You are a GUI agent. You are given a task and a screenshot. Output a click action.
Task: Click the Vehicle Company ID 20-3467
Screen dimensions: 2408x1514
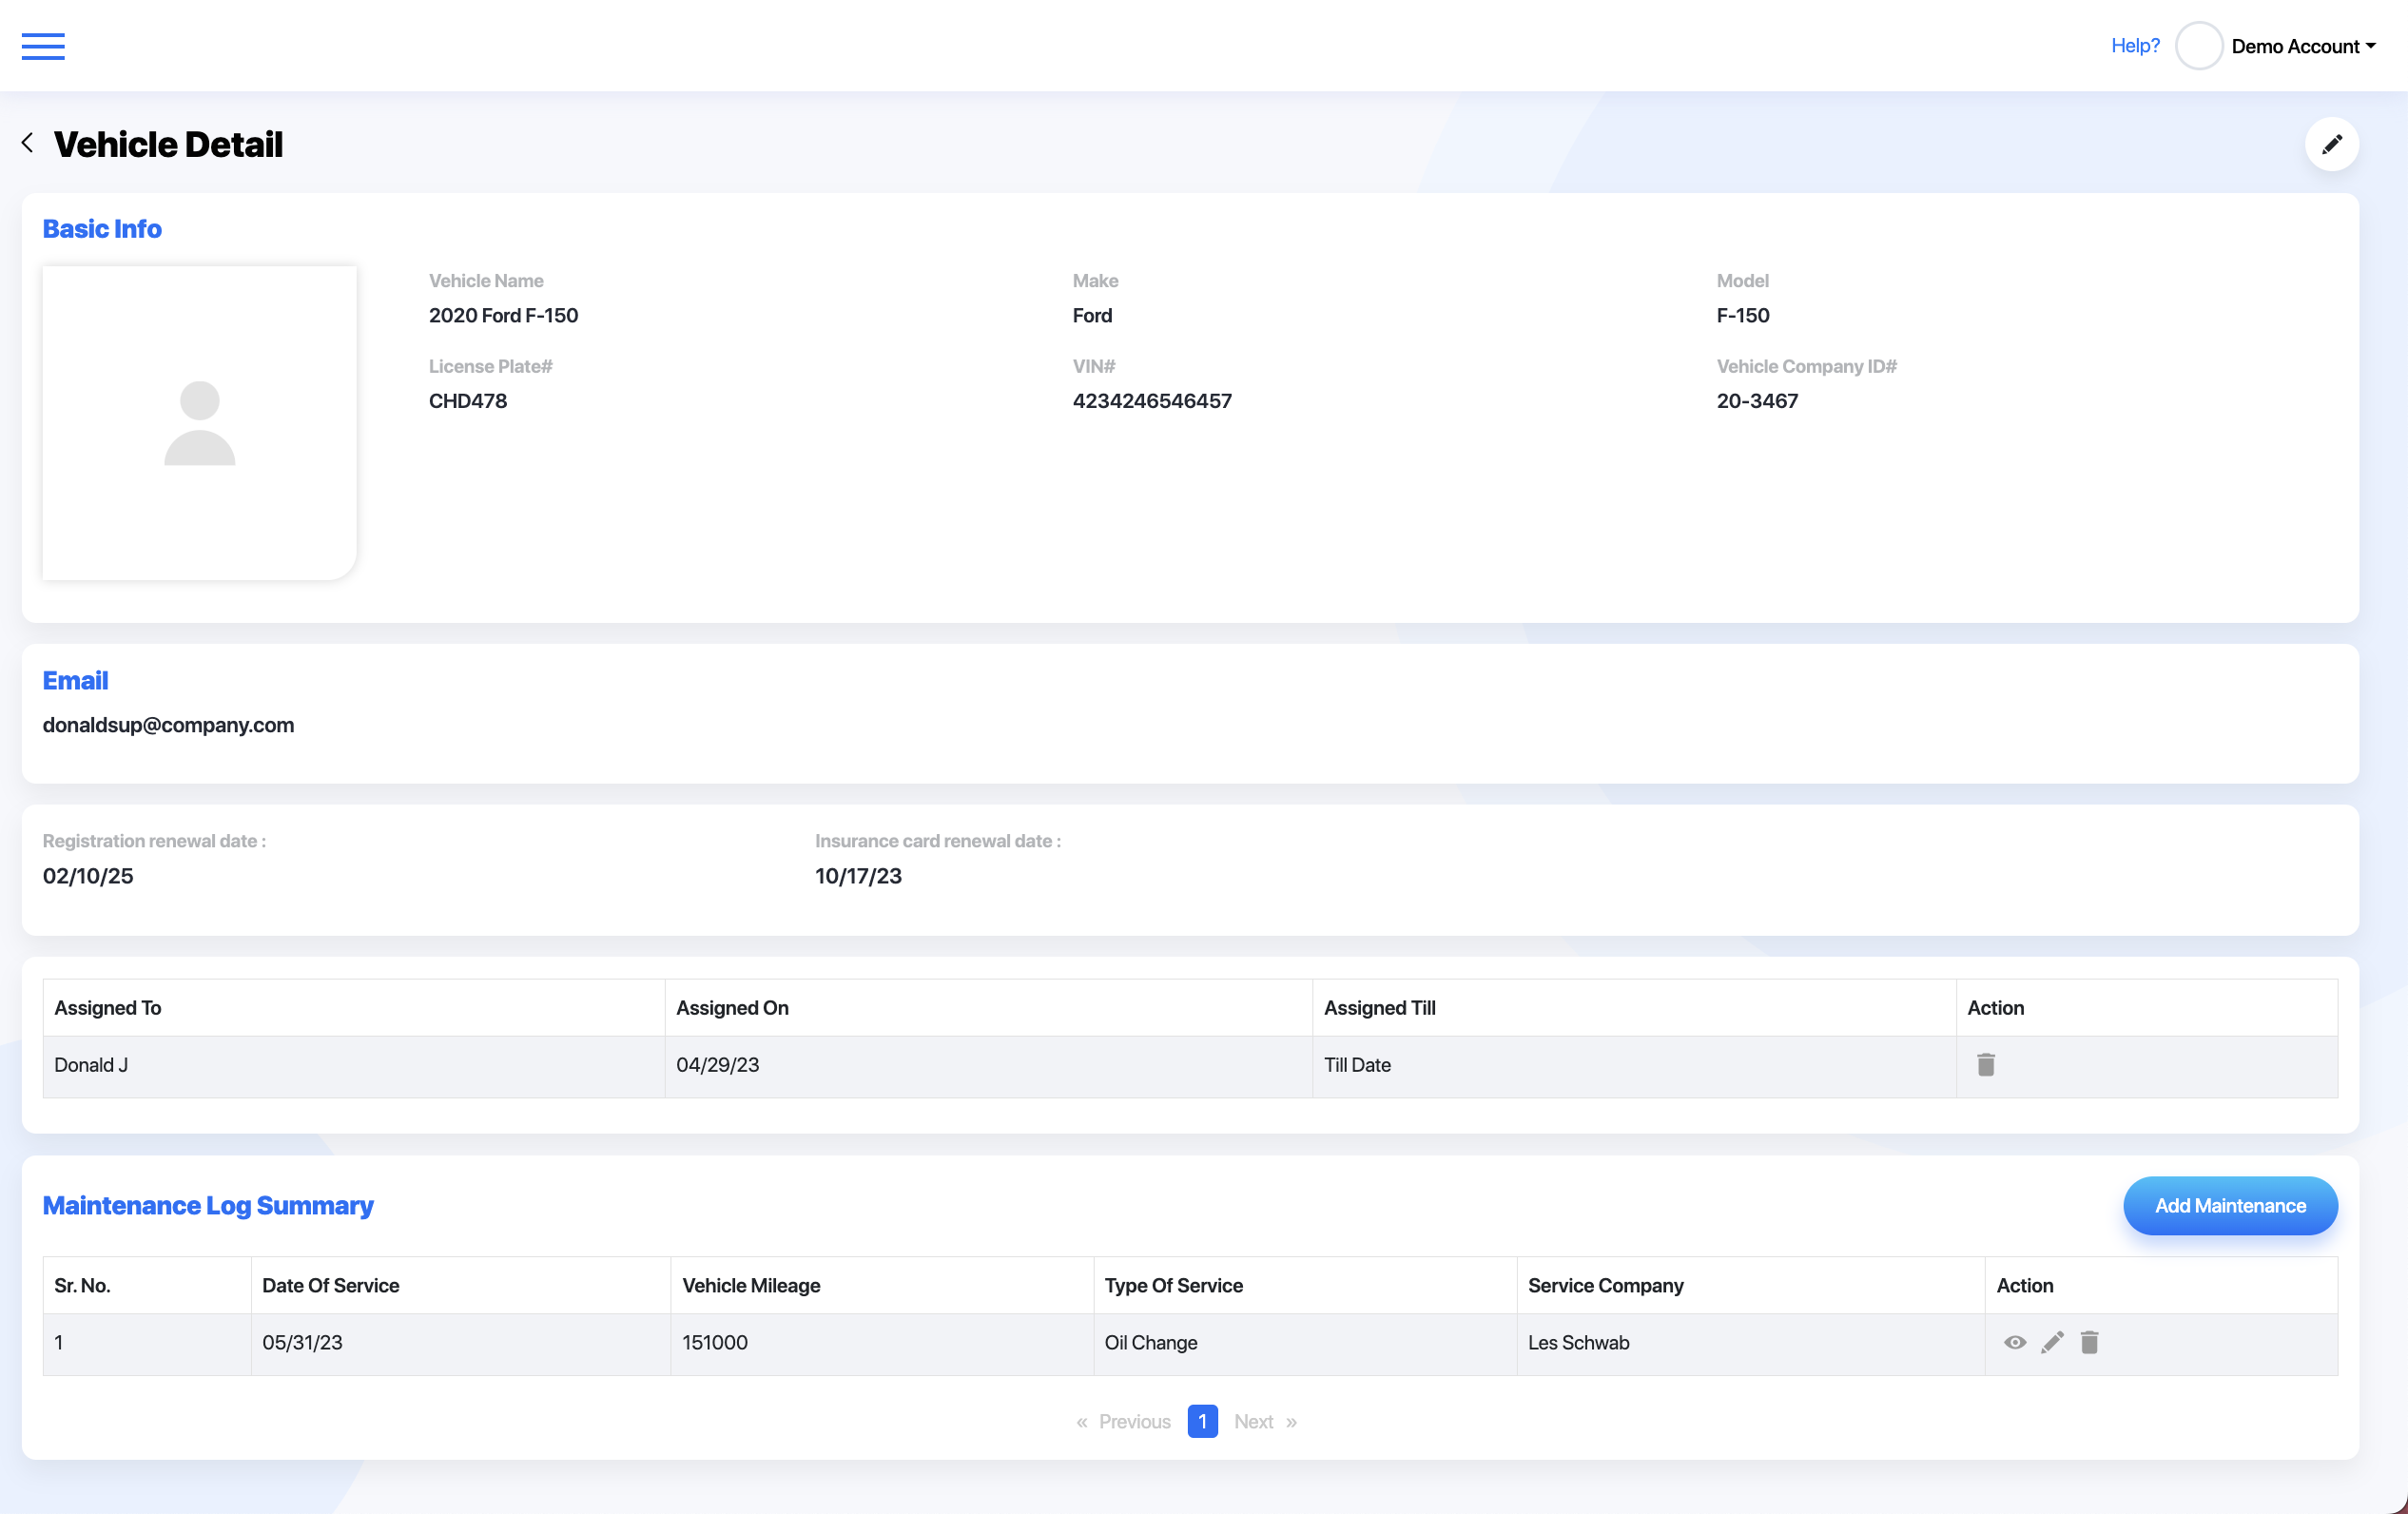[1757, 401]
